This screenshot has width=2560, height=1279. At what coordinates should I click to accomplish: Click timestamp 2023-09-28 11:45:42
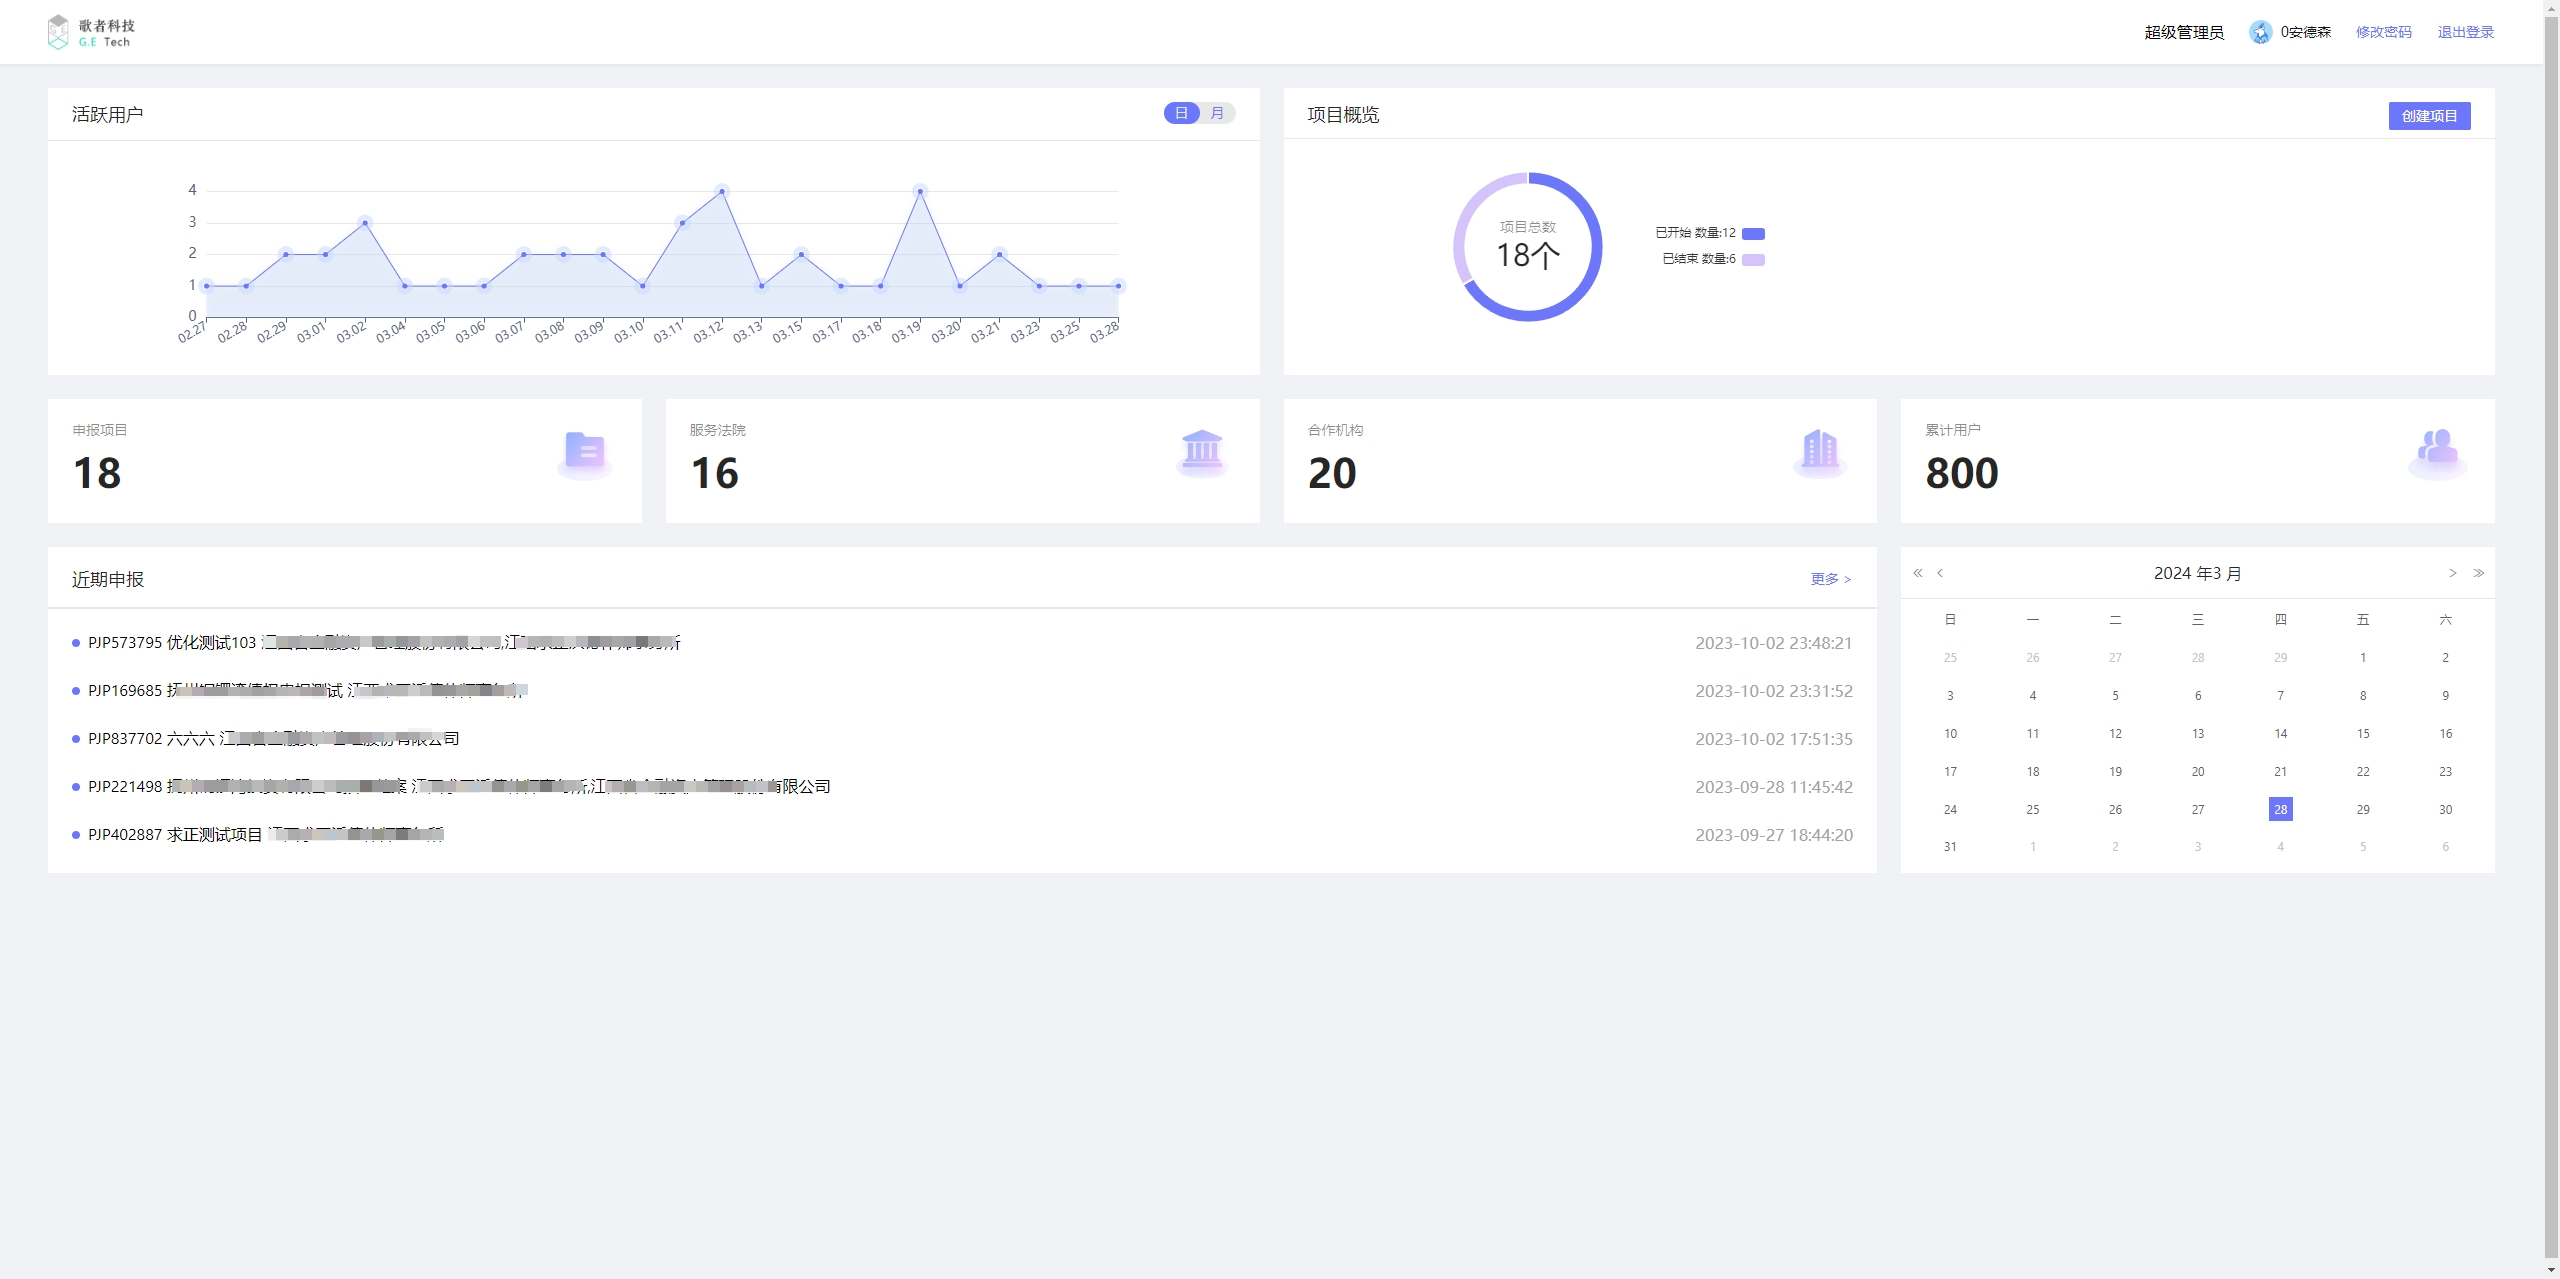[x=1773, y=787]
